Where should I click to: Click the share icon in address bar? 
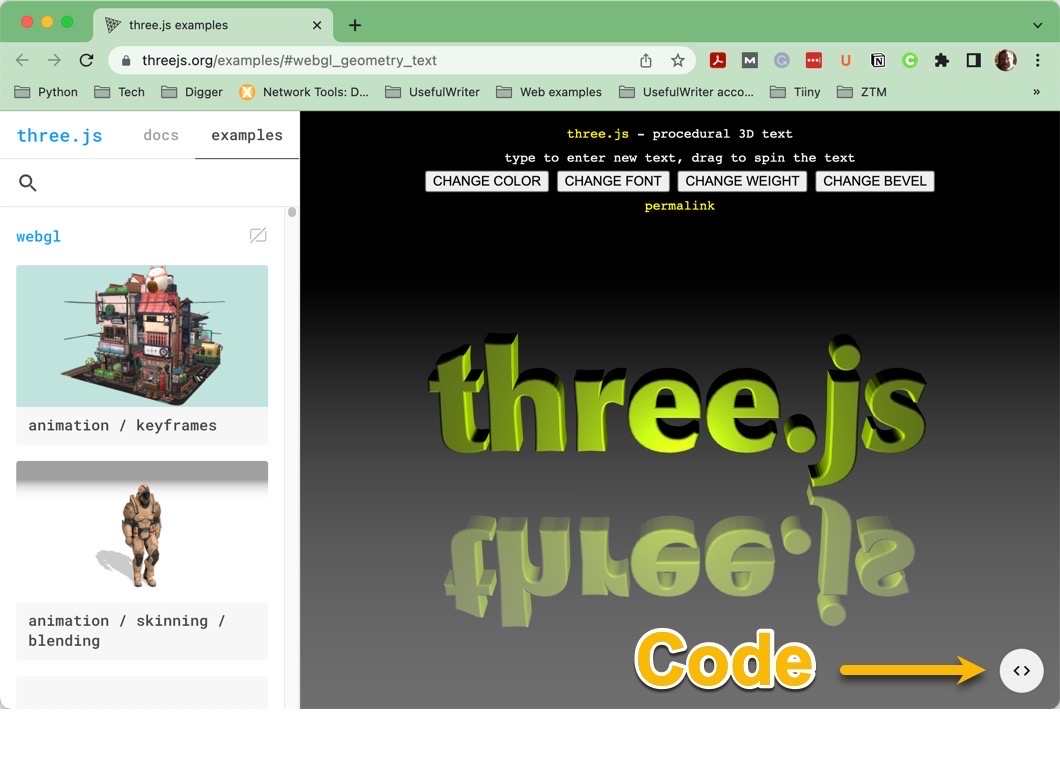click(646, 60)
